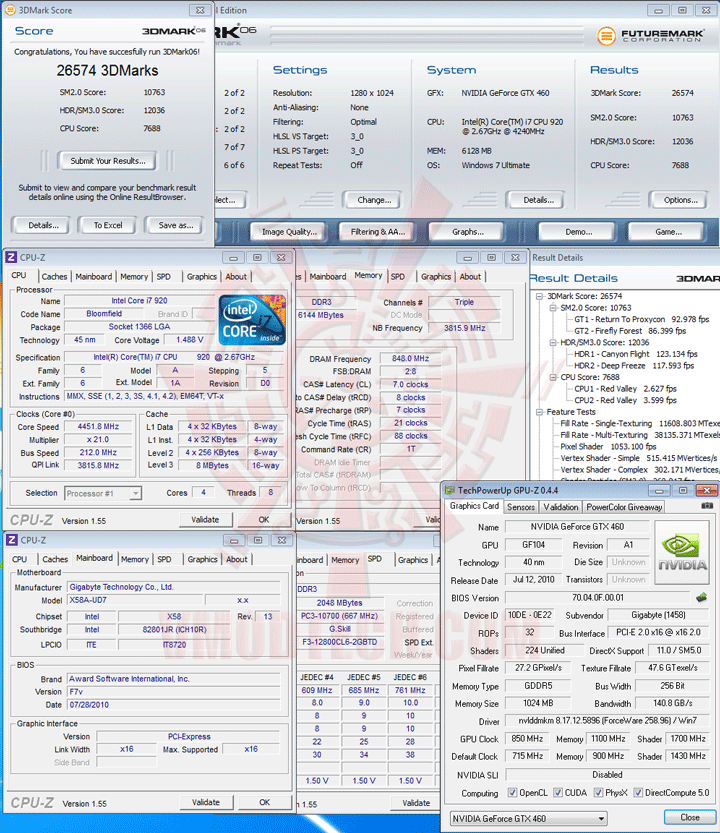Click the Futuremark orange logo icon
Image resolution: width=720 pixels, height=833 pixels.
pos(606,36)
